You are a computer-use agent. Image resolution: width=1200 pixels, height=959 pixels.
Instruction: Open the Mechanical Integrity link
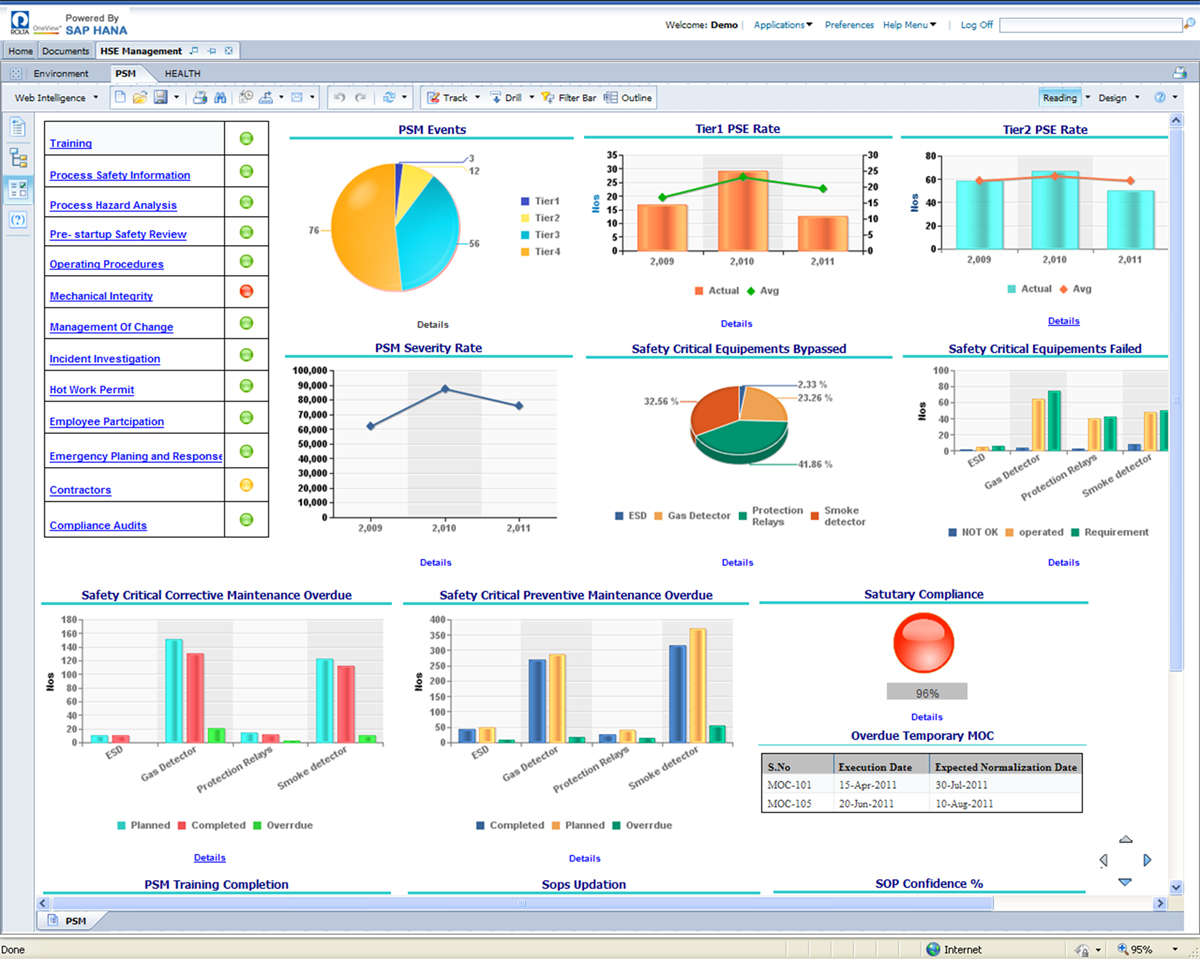coord(101,296)
